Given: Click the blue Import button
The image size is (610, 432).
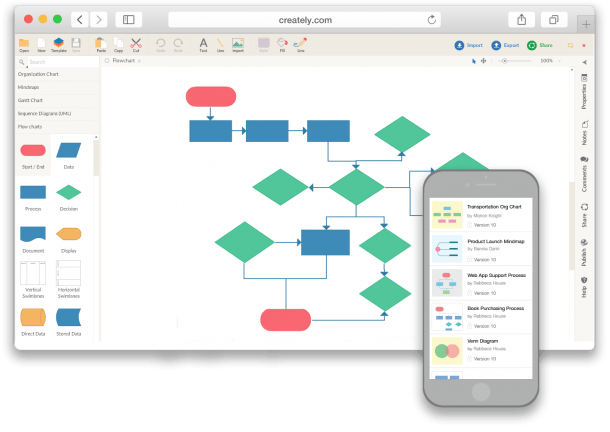Looking at the screenshot, I should tap(468, 46).
